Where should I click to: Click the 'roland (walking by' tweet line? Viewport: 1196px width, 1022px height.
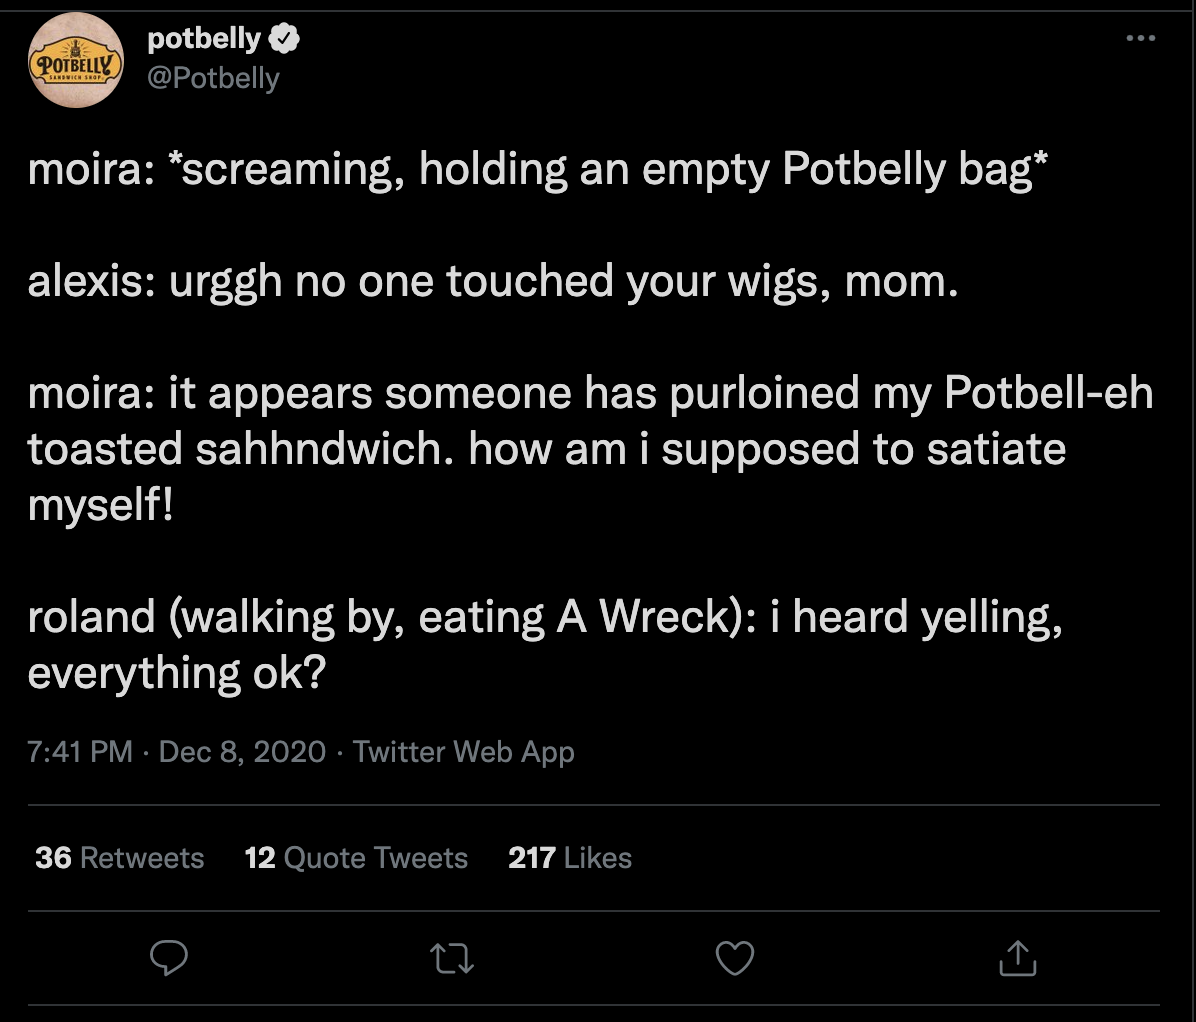click(x=545, y=617)
